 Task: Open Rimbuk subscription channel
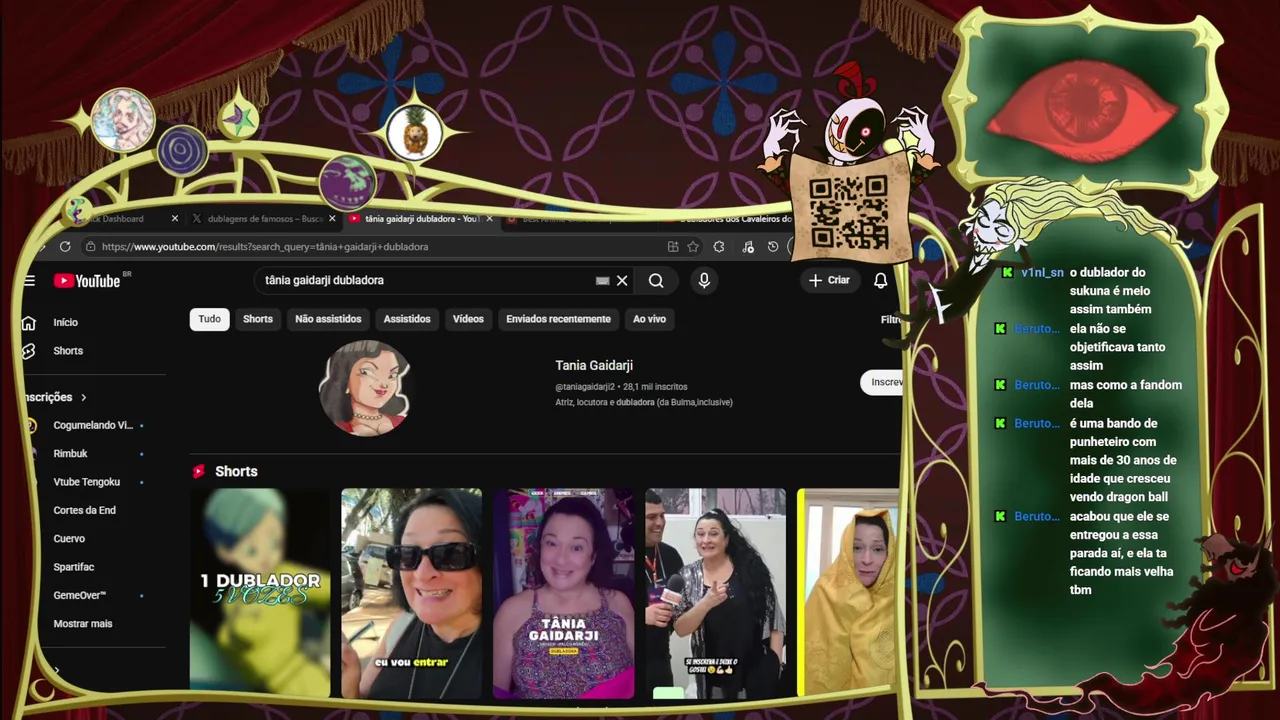[x=70, y=454]
